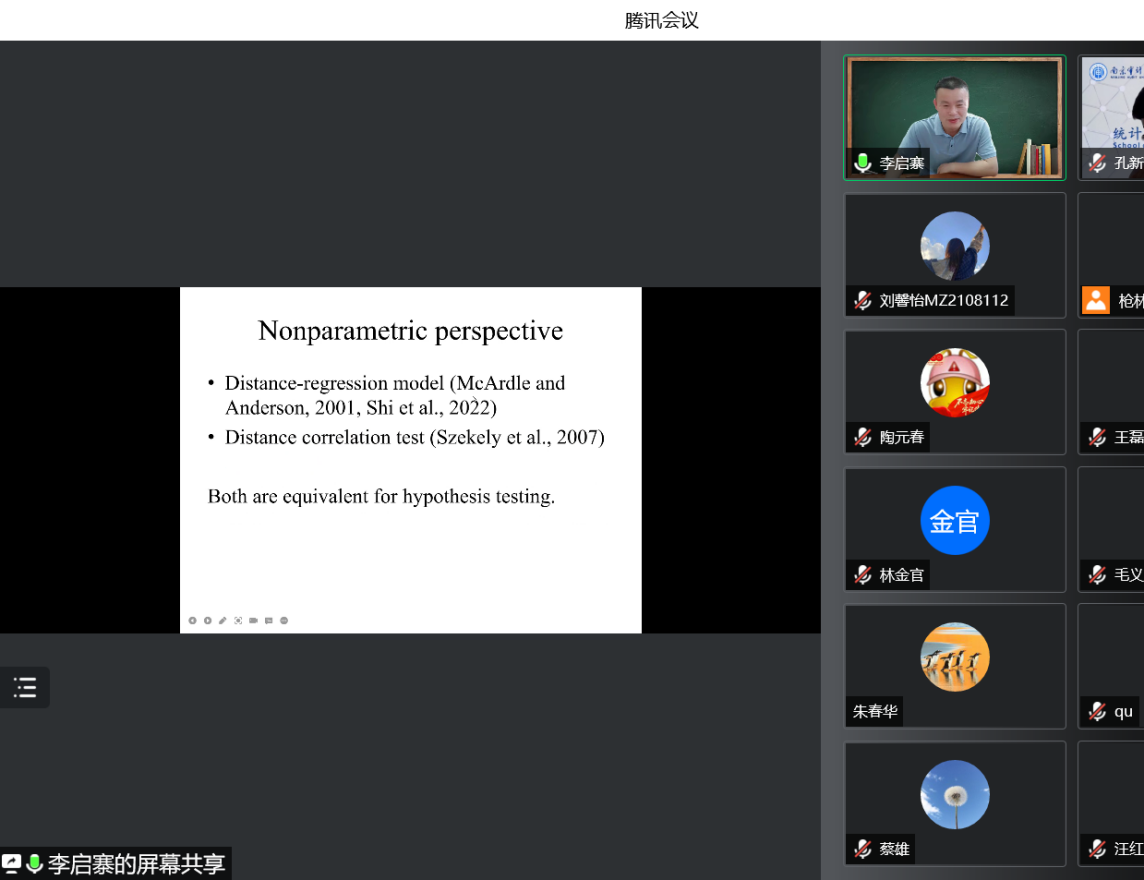Click the subtitles icon on slide toolbar
Viewport: 1144px width, 880px height.
tap(268, 621)
